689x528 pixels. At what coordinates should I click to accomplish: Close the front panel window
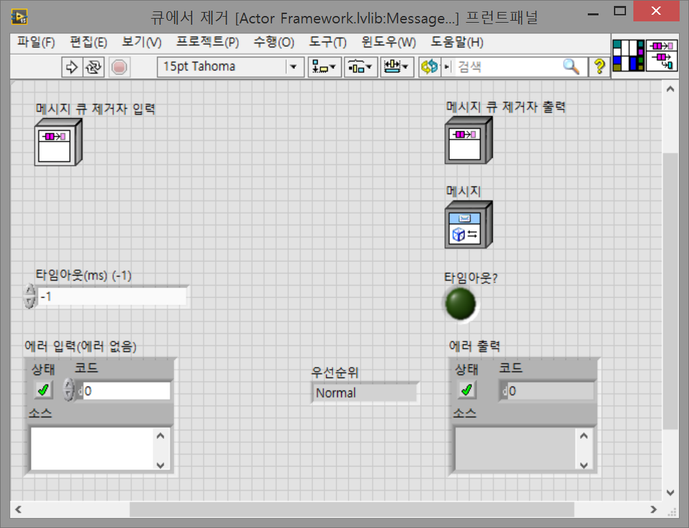(656, 11)
